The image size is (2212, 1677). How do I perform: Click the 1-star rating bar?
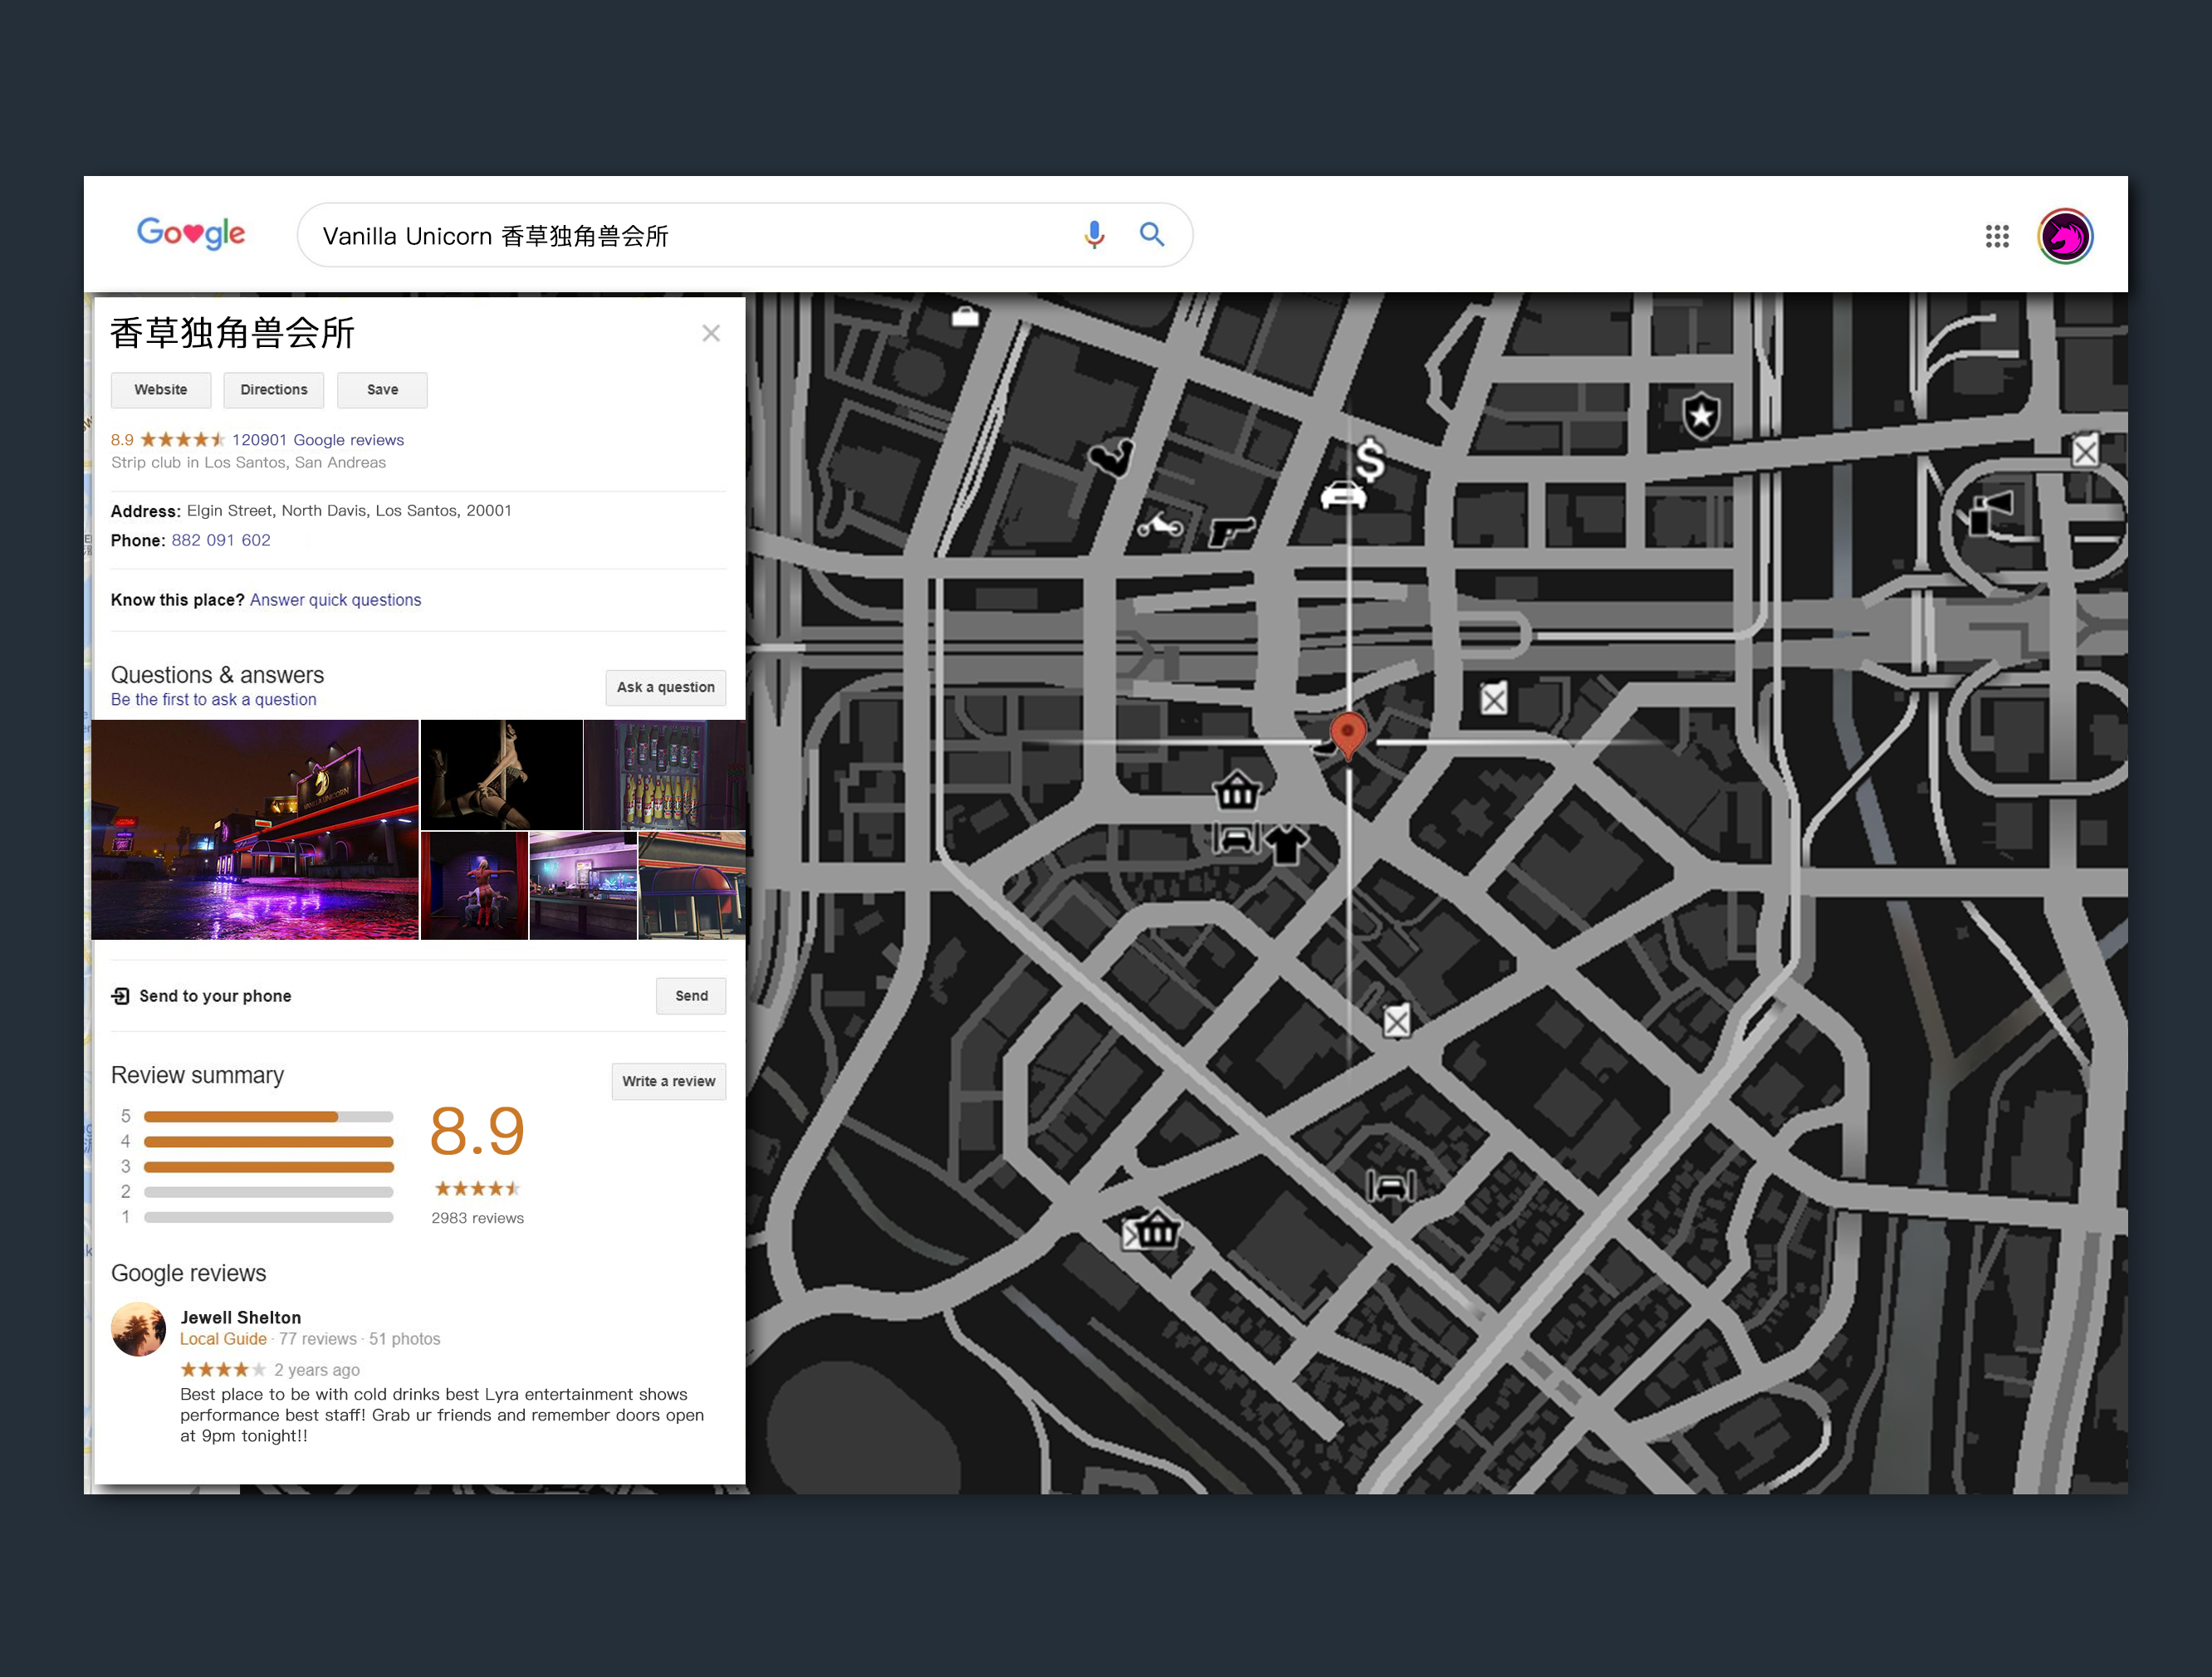pos(269,1217)
